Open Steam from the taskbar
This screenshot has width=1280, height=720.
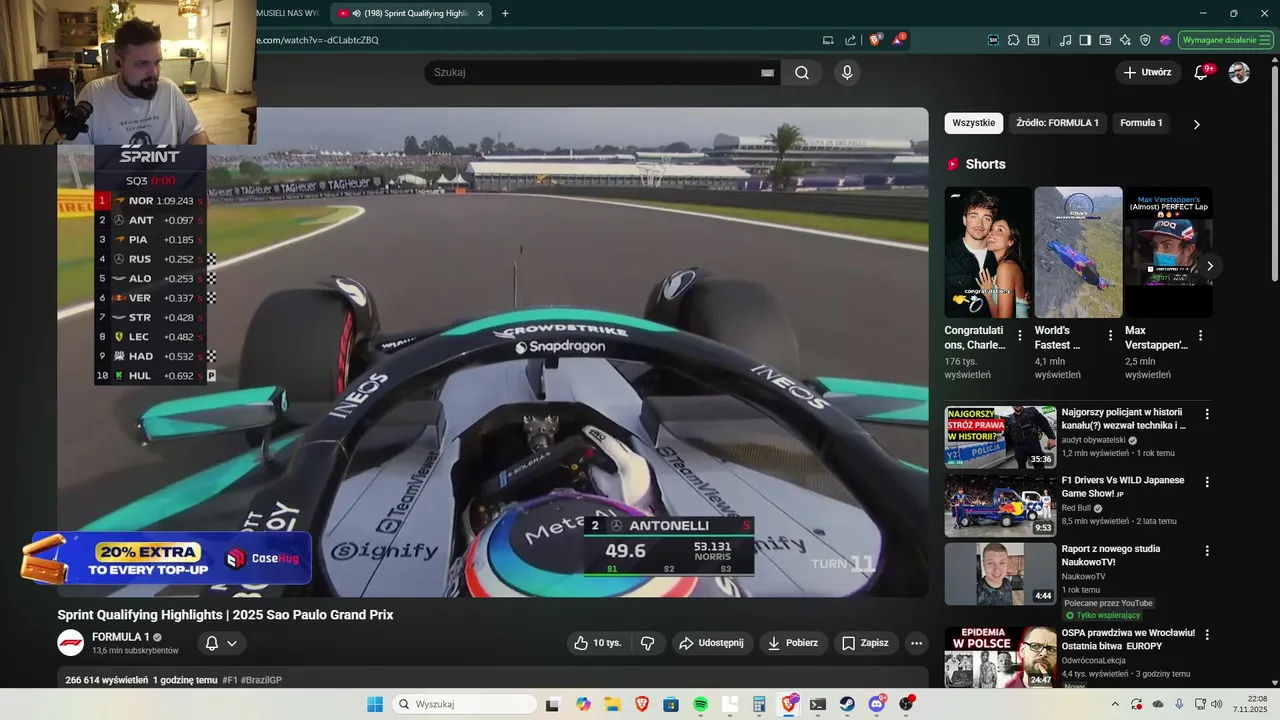pyautogui.click(x=847, y=704)
